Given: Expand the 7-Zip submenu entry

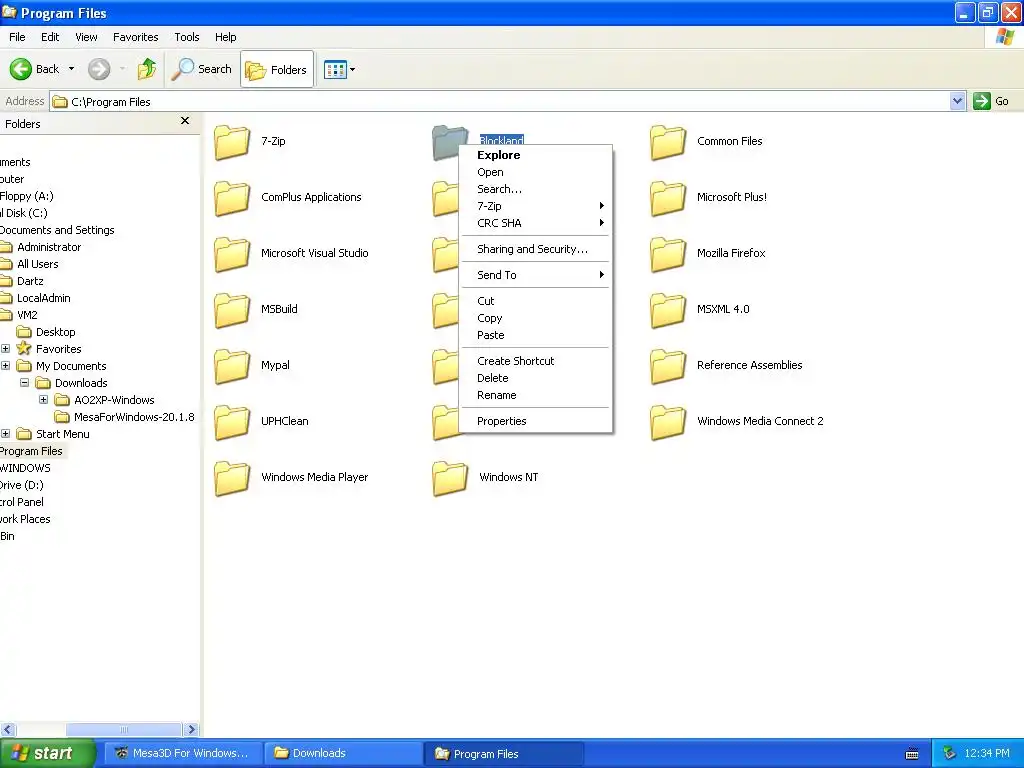Looking at the screenshot, I should coord(536,206).
